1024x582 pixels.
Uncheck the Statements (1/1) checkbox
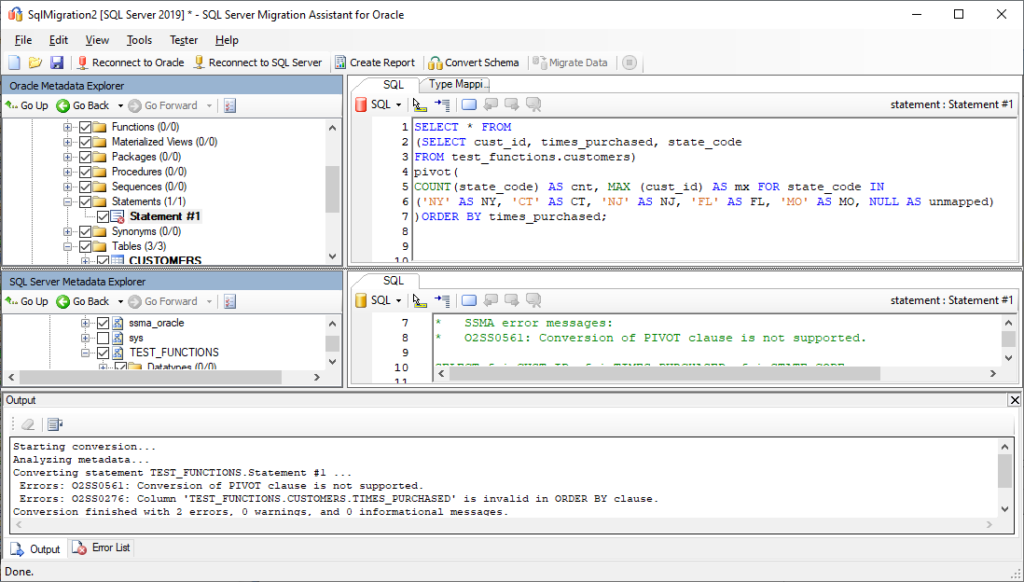point(85,202)
